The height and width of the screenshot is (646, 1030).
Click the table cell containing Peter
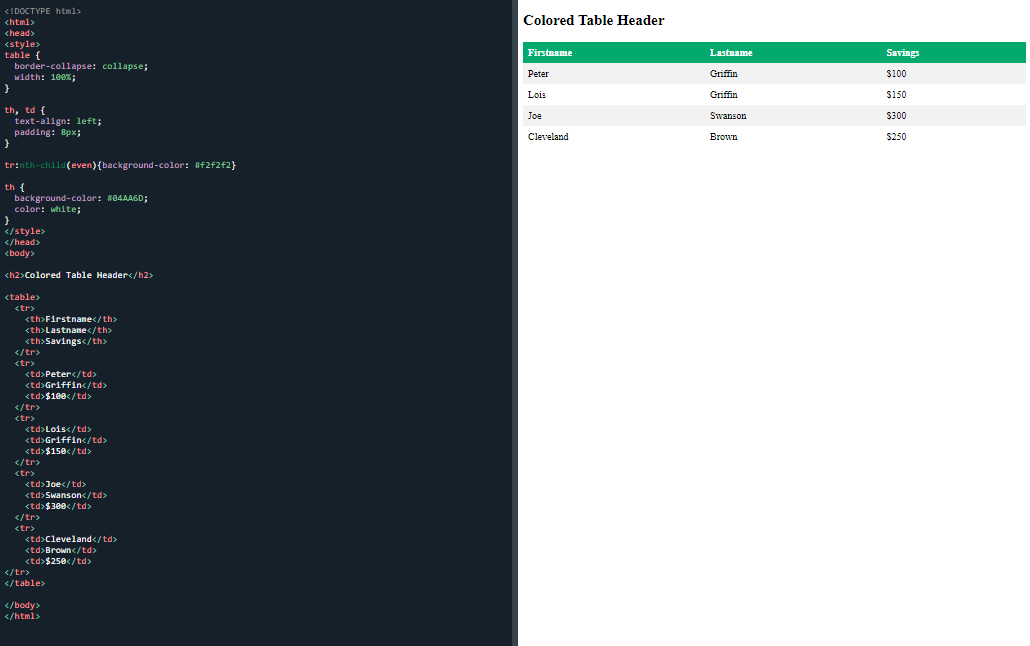pyautogui.click(x=538, y=73)
